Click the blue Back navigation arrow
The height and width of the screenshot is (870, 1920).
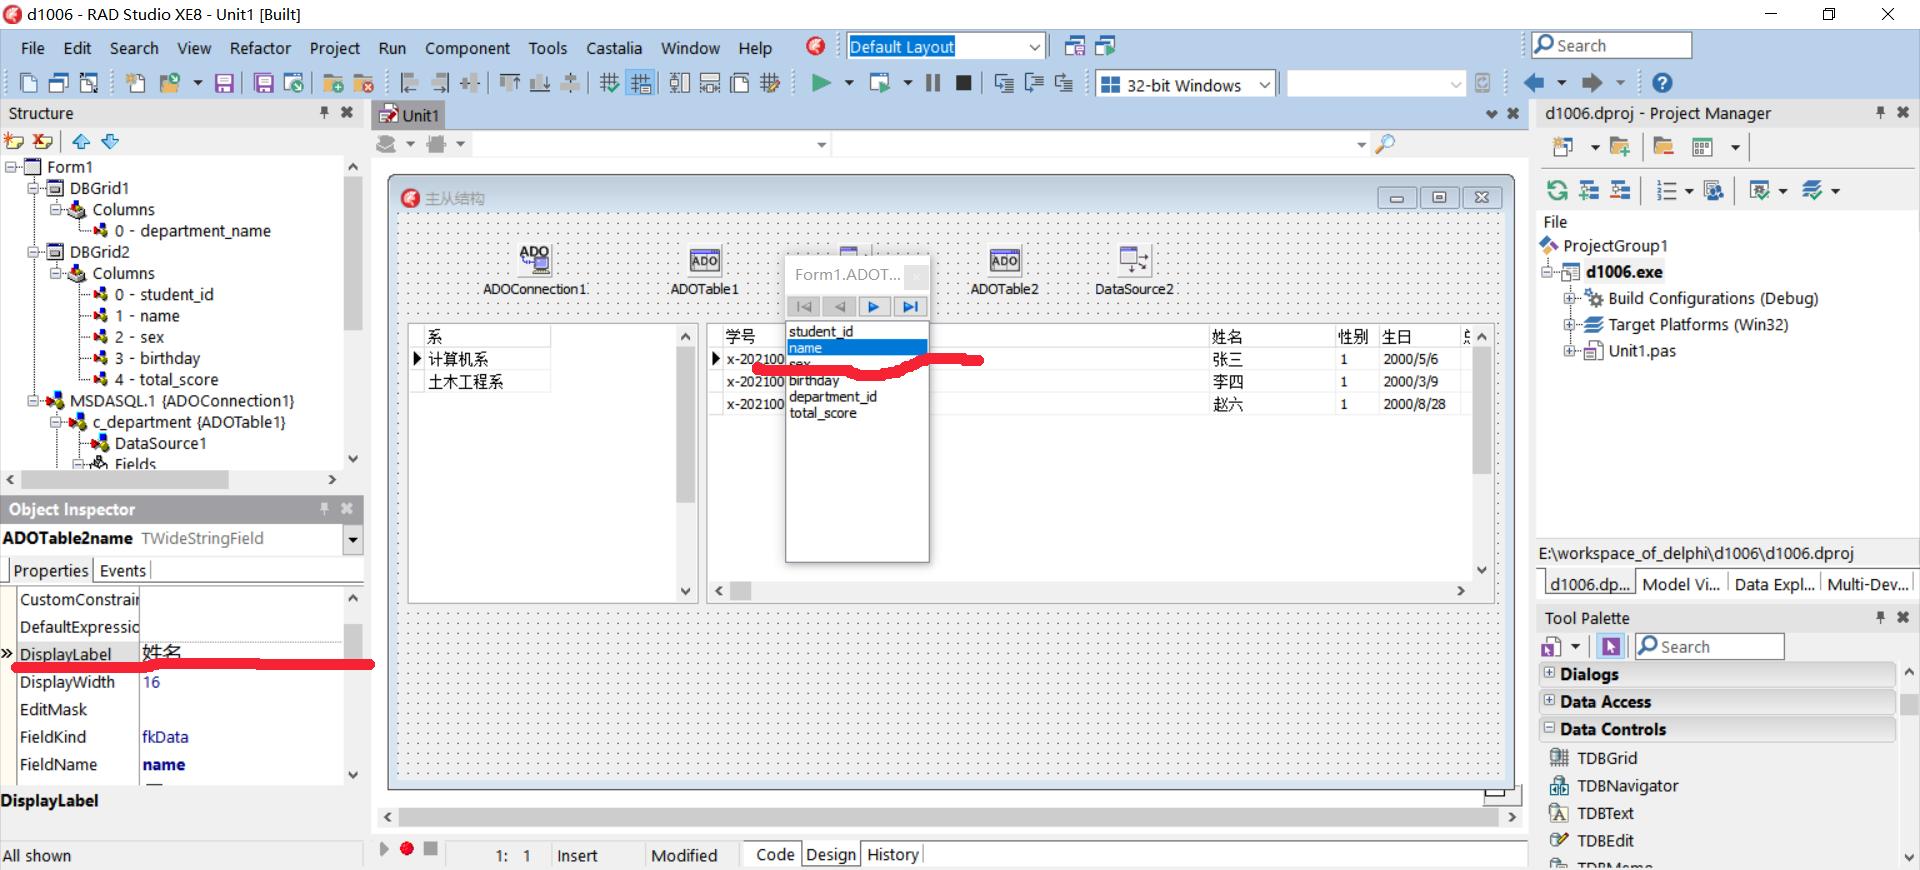pyautogui.click(x=1533, y=83)
